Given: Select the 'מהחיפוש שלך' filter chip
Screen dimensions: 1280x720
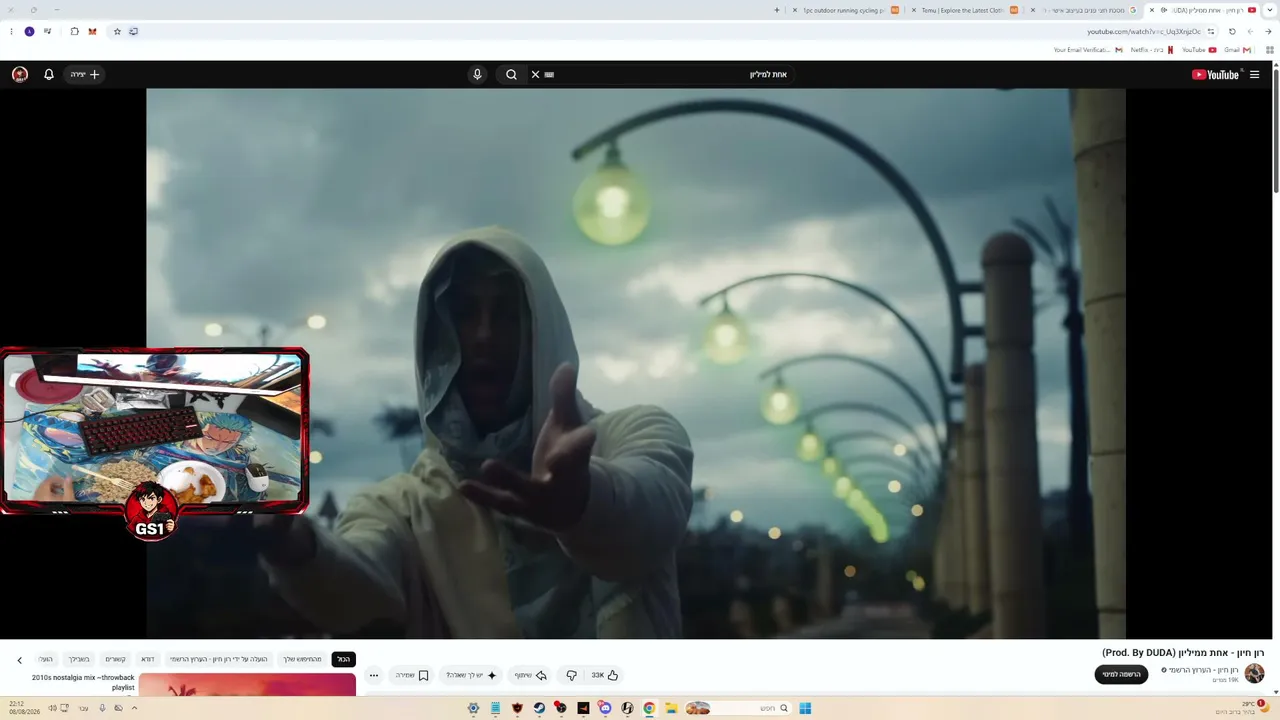Looking at the screenshot, I should point(302,659).
